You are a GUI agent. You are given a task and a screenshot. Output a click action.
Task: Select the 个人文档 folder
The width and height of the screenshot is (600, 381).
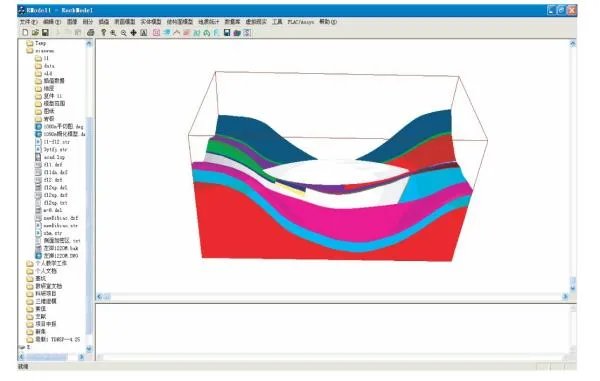tap(41, 271)
